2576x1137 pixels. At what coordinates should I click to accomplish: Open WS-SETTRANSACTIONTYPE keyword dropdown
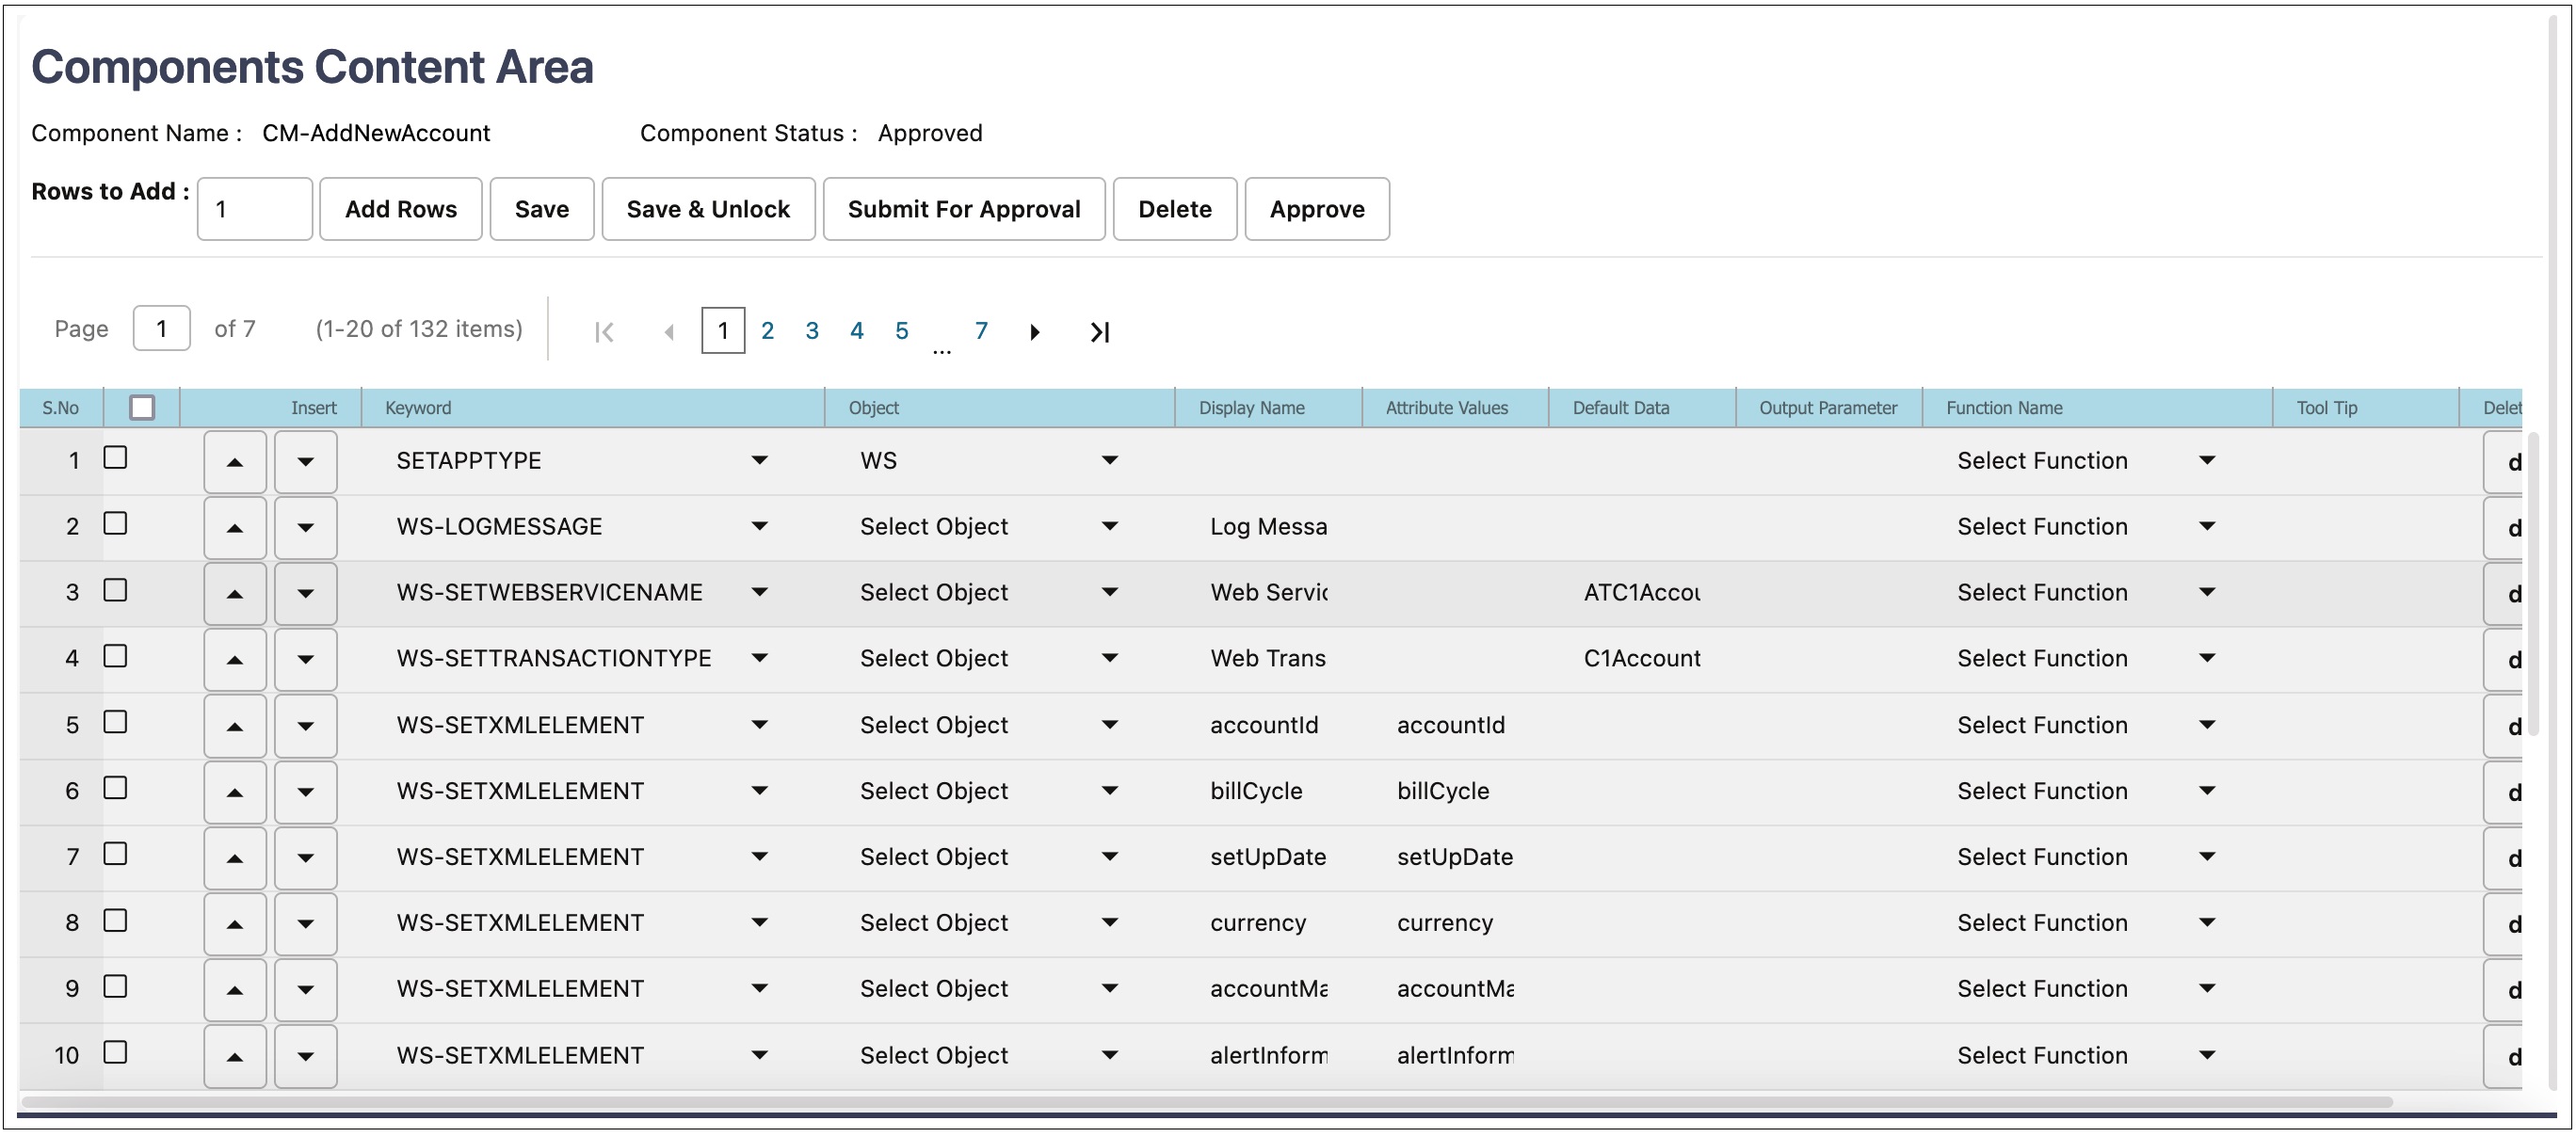coord(760,659)
